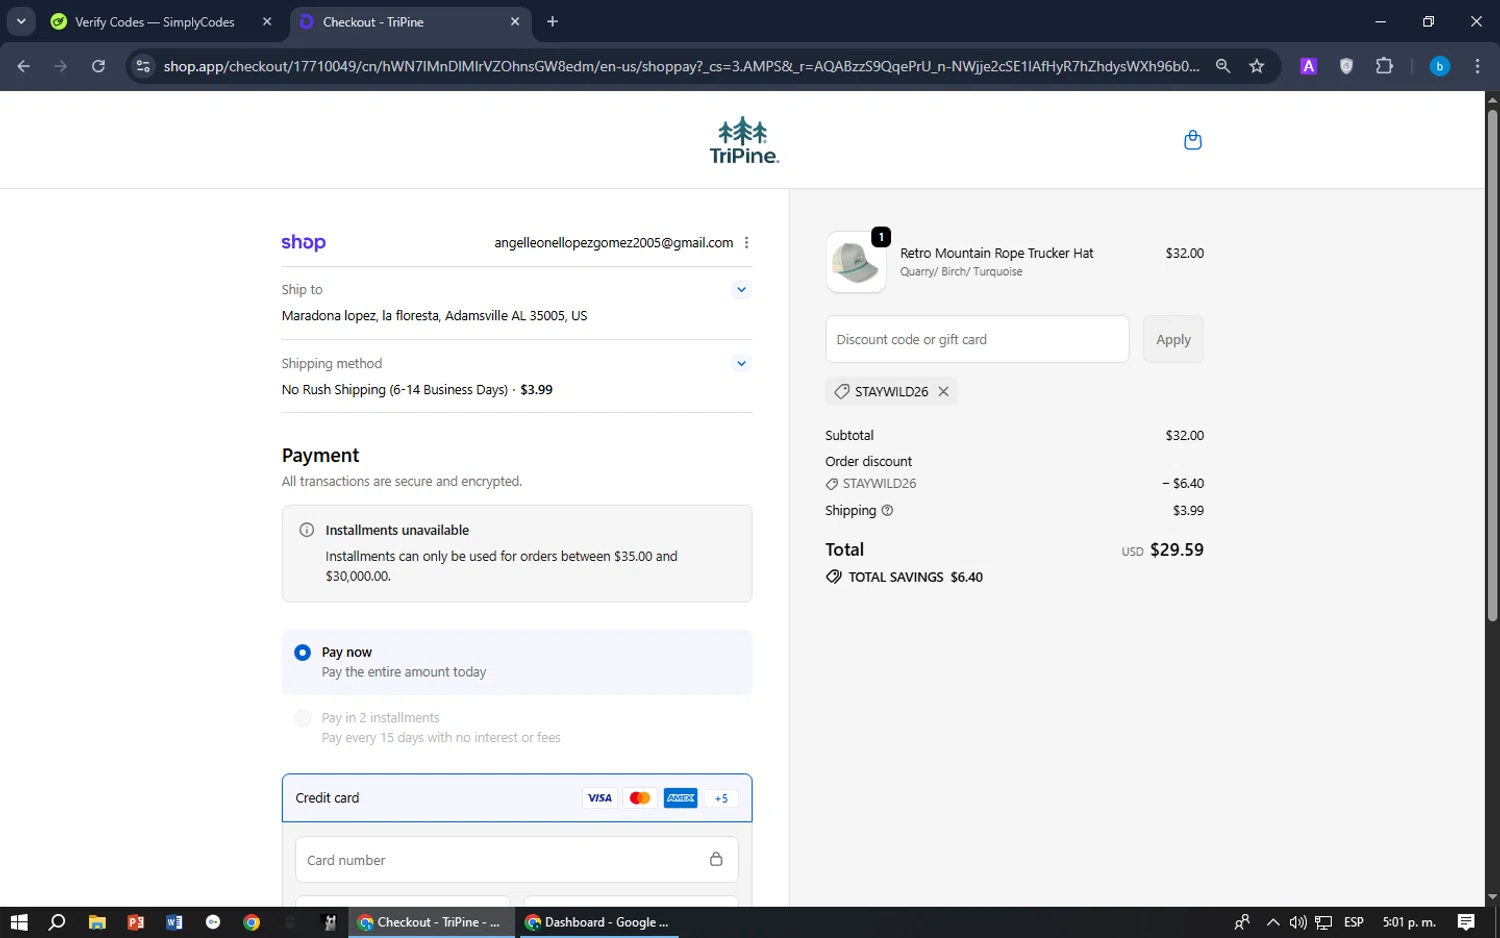Open the purple A extension
This screenshot has width=1500, height=938.
point(1308,66)
